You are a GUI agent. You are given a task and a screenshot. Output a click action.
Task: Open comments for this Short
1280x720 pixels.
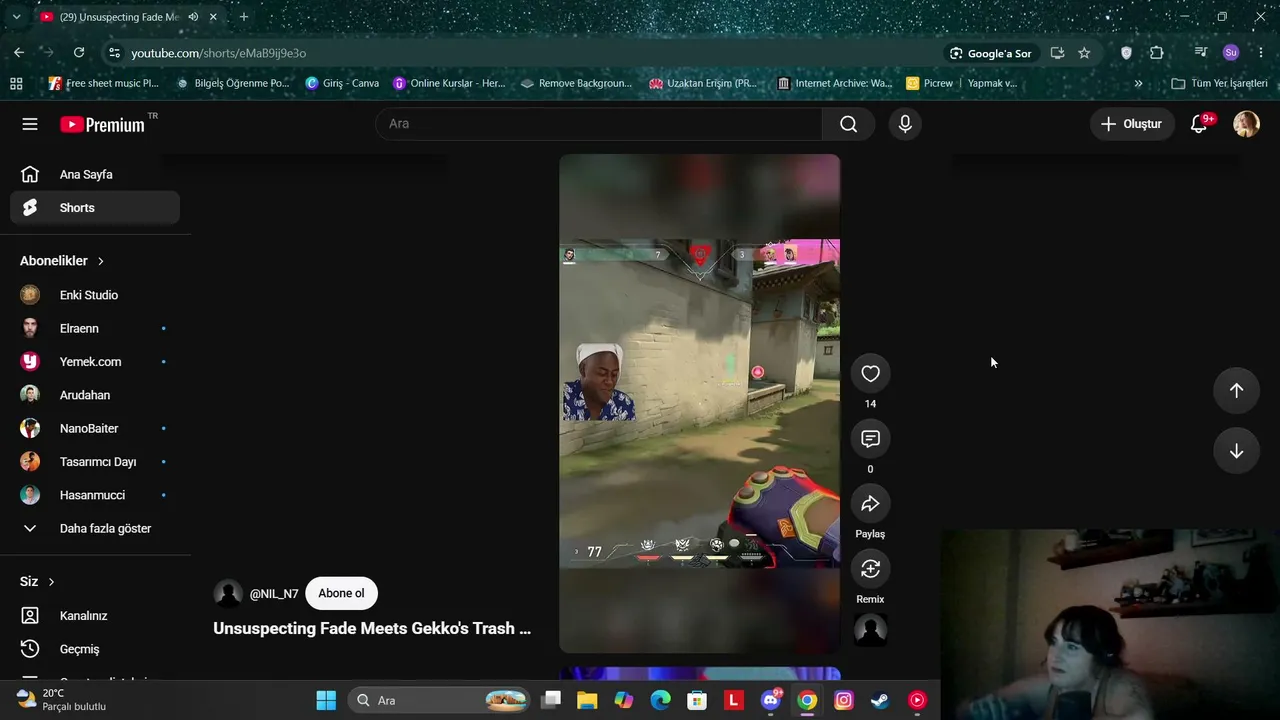click(870, 438)
